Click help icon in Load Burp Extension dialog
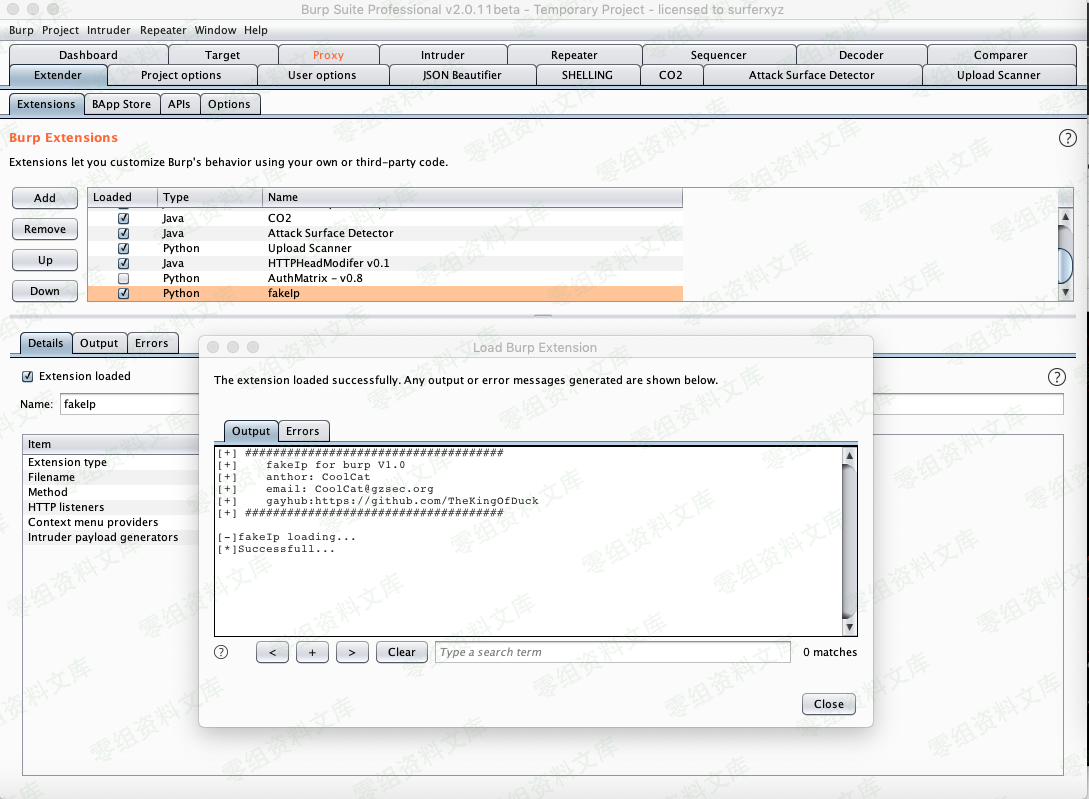 [221, 652]
